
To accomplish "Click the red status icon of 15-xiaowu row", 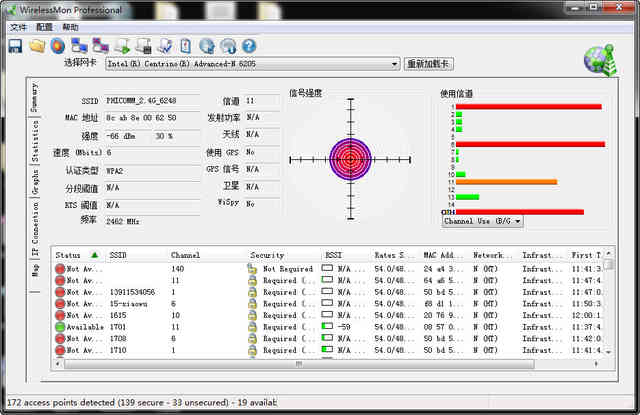I will (60, 304).
